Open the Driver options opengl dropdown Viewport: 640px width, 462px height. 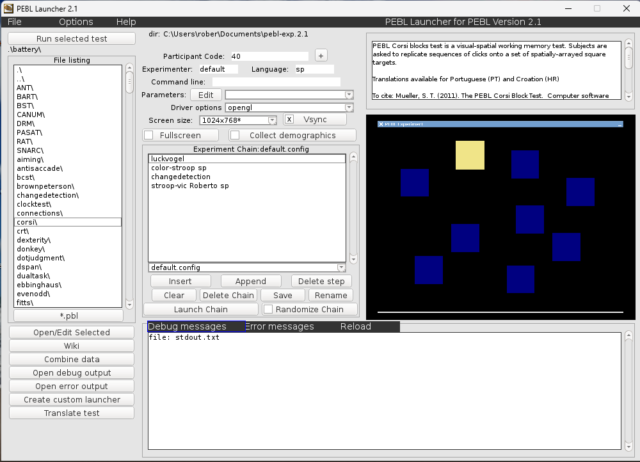pos(349,107)
